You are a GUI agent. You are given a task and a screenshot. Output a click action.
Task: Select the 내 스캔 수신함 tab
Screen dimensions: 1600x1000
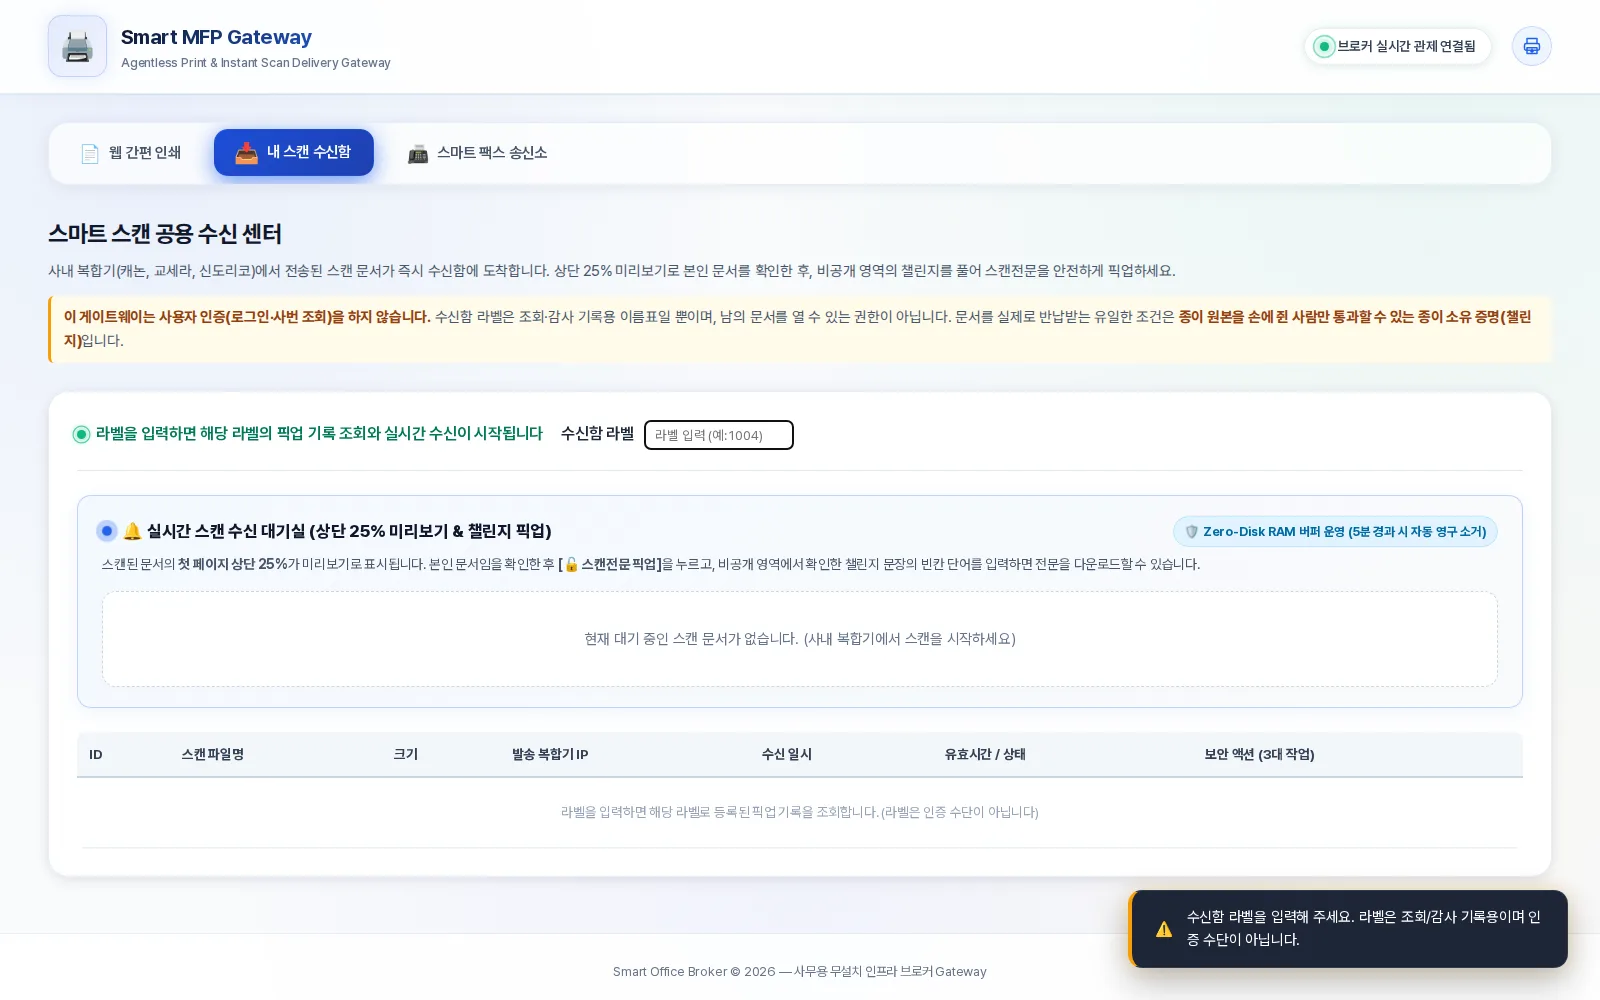294,152
